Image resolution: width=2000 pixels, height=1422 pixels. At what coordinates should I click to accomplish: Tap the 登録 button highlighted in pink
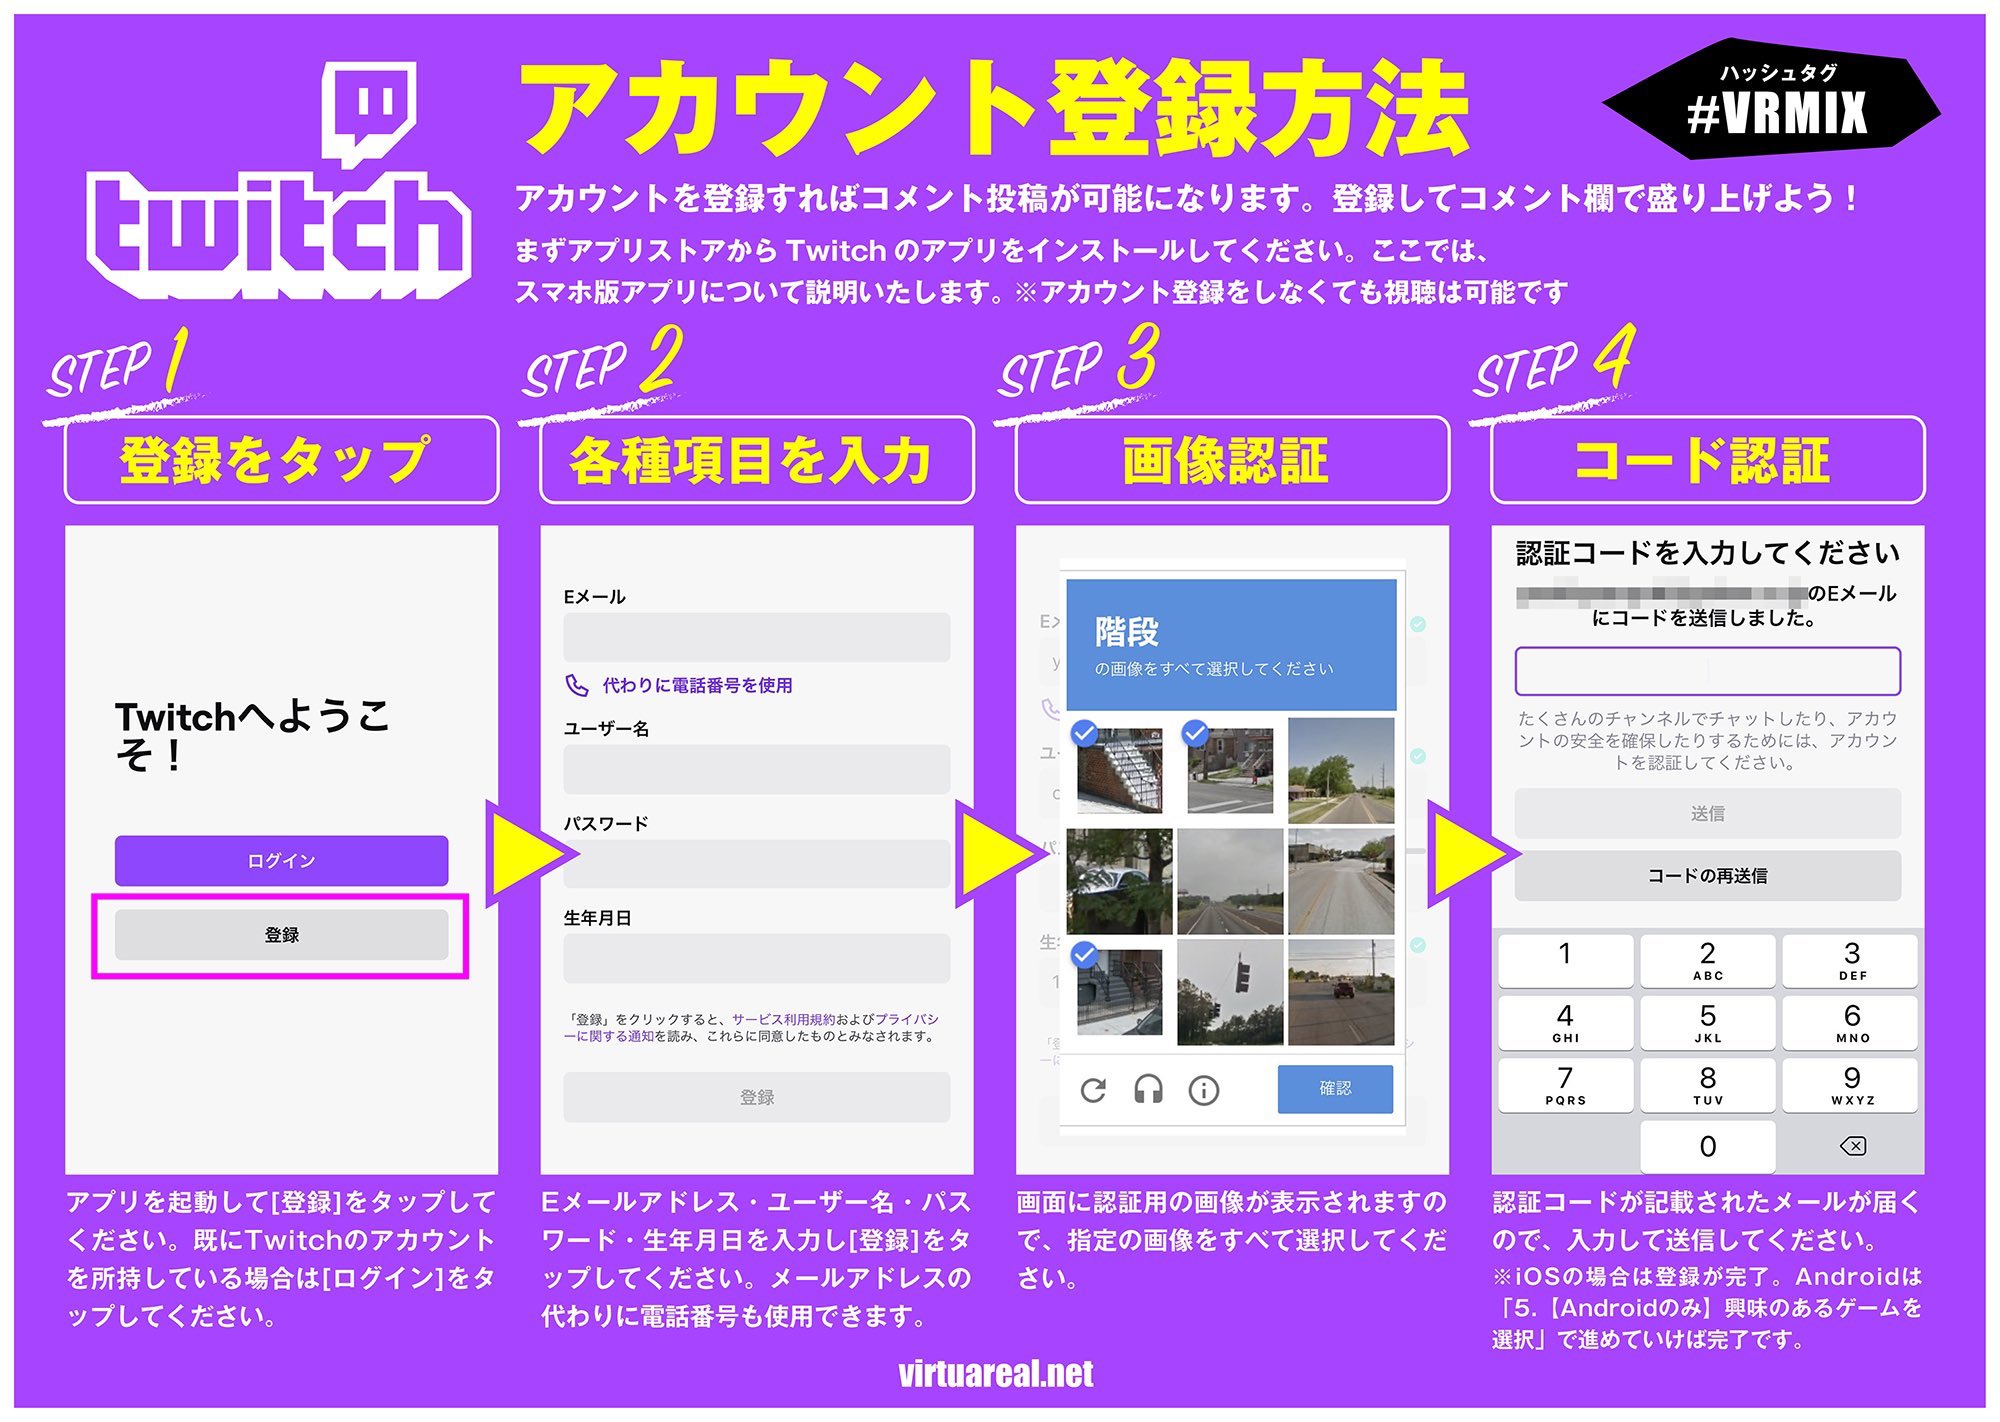281,935
